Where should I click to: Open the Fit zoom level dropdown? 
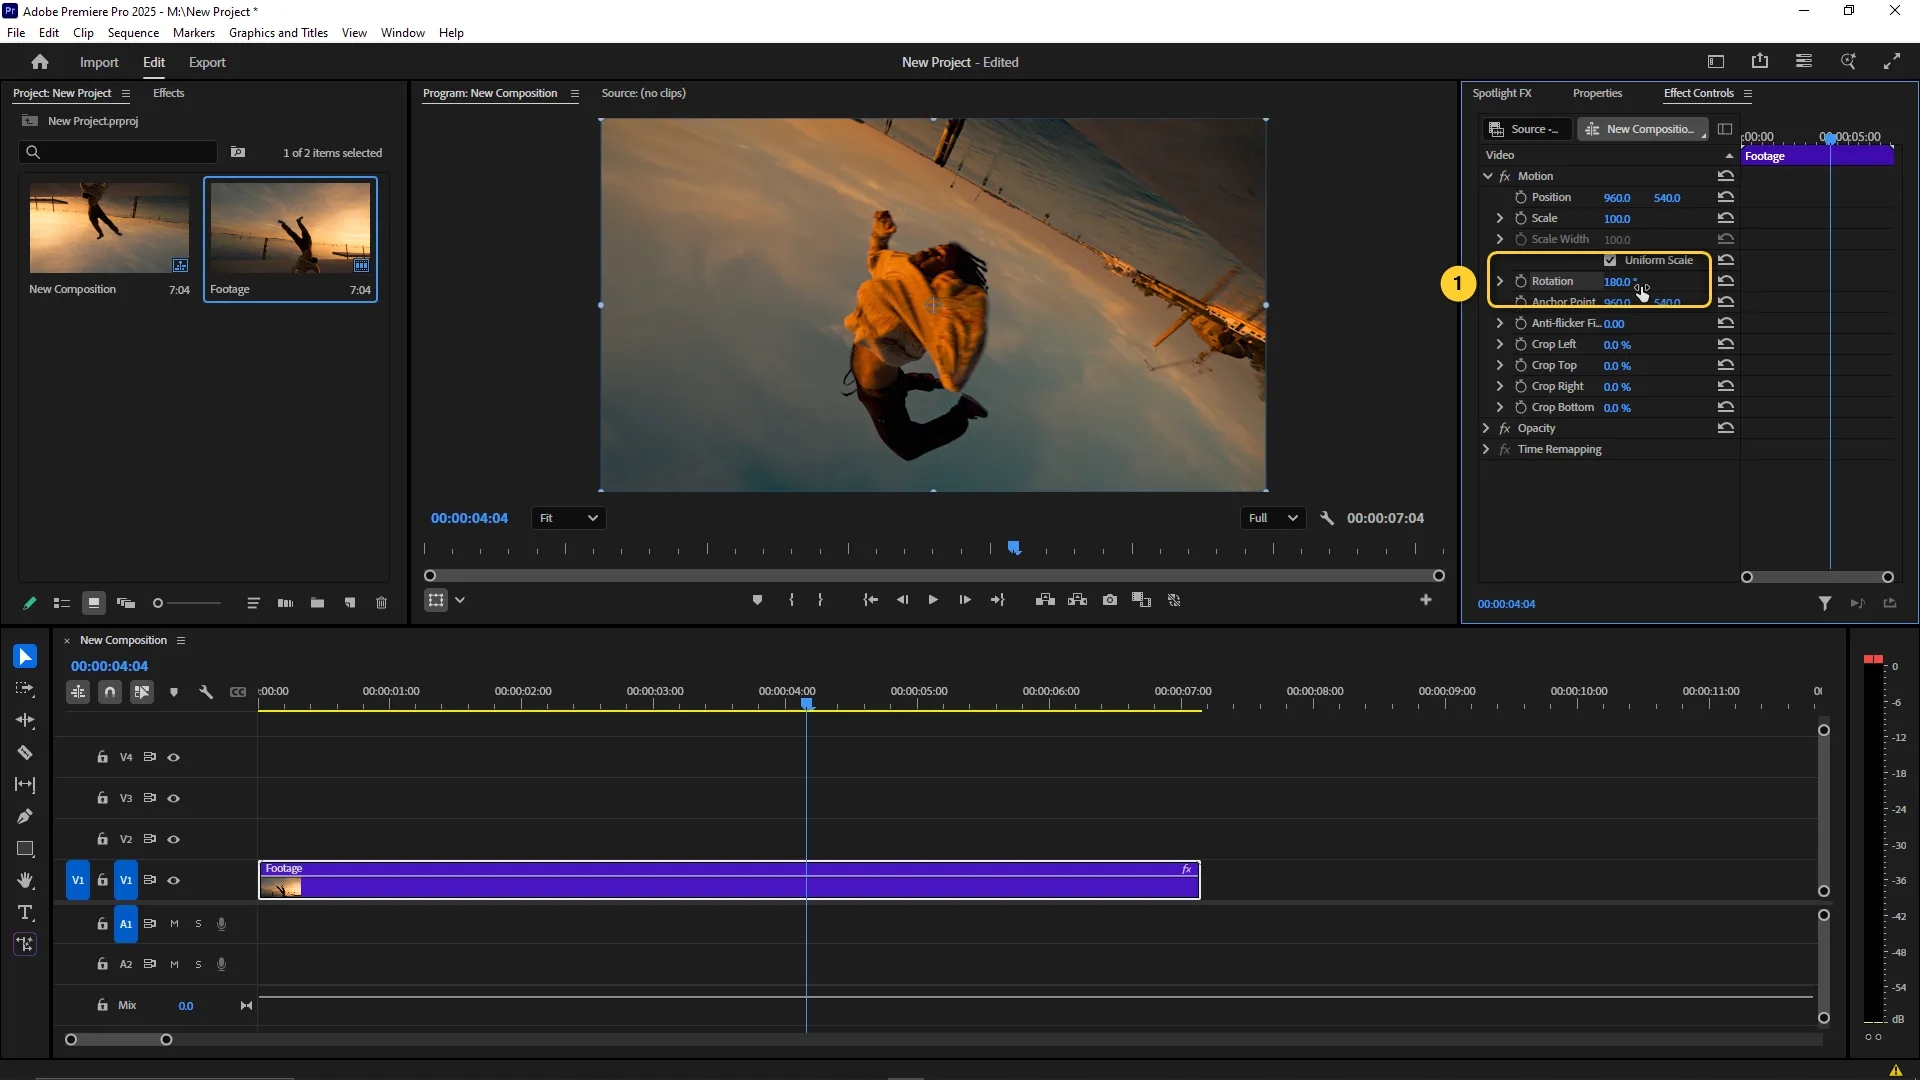pos(568,518)
